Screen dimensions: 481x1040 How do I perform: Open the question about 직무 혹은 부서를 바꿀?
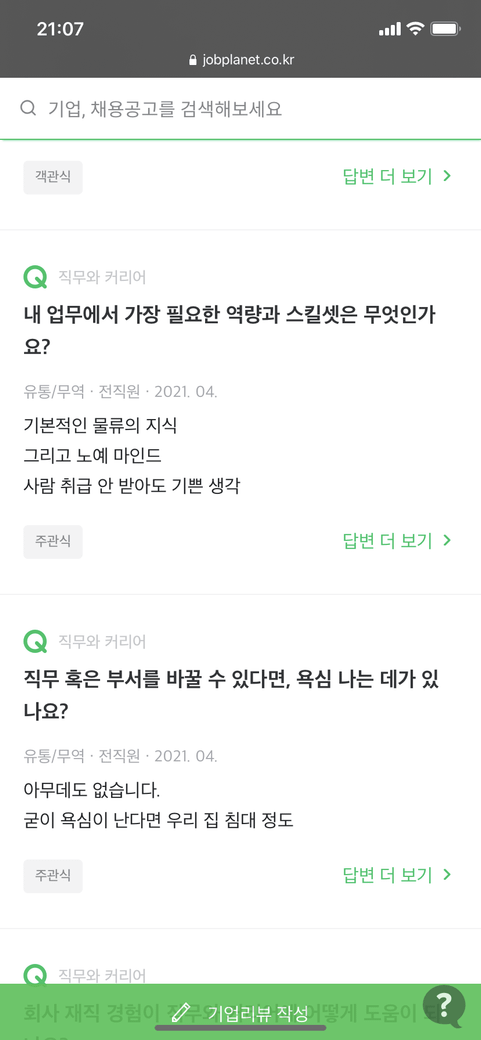pos(232,695)
